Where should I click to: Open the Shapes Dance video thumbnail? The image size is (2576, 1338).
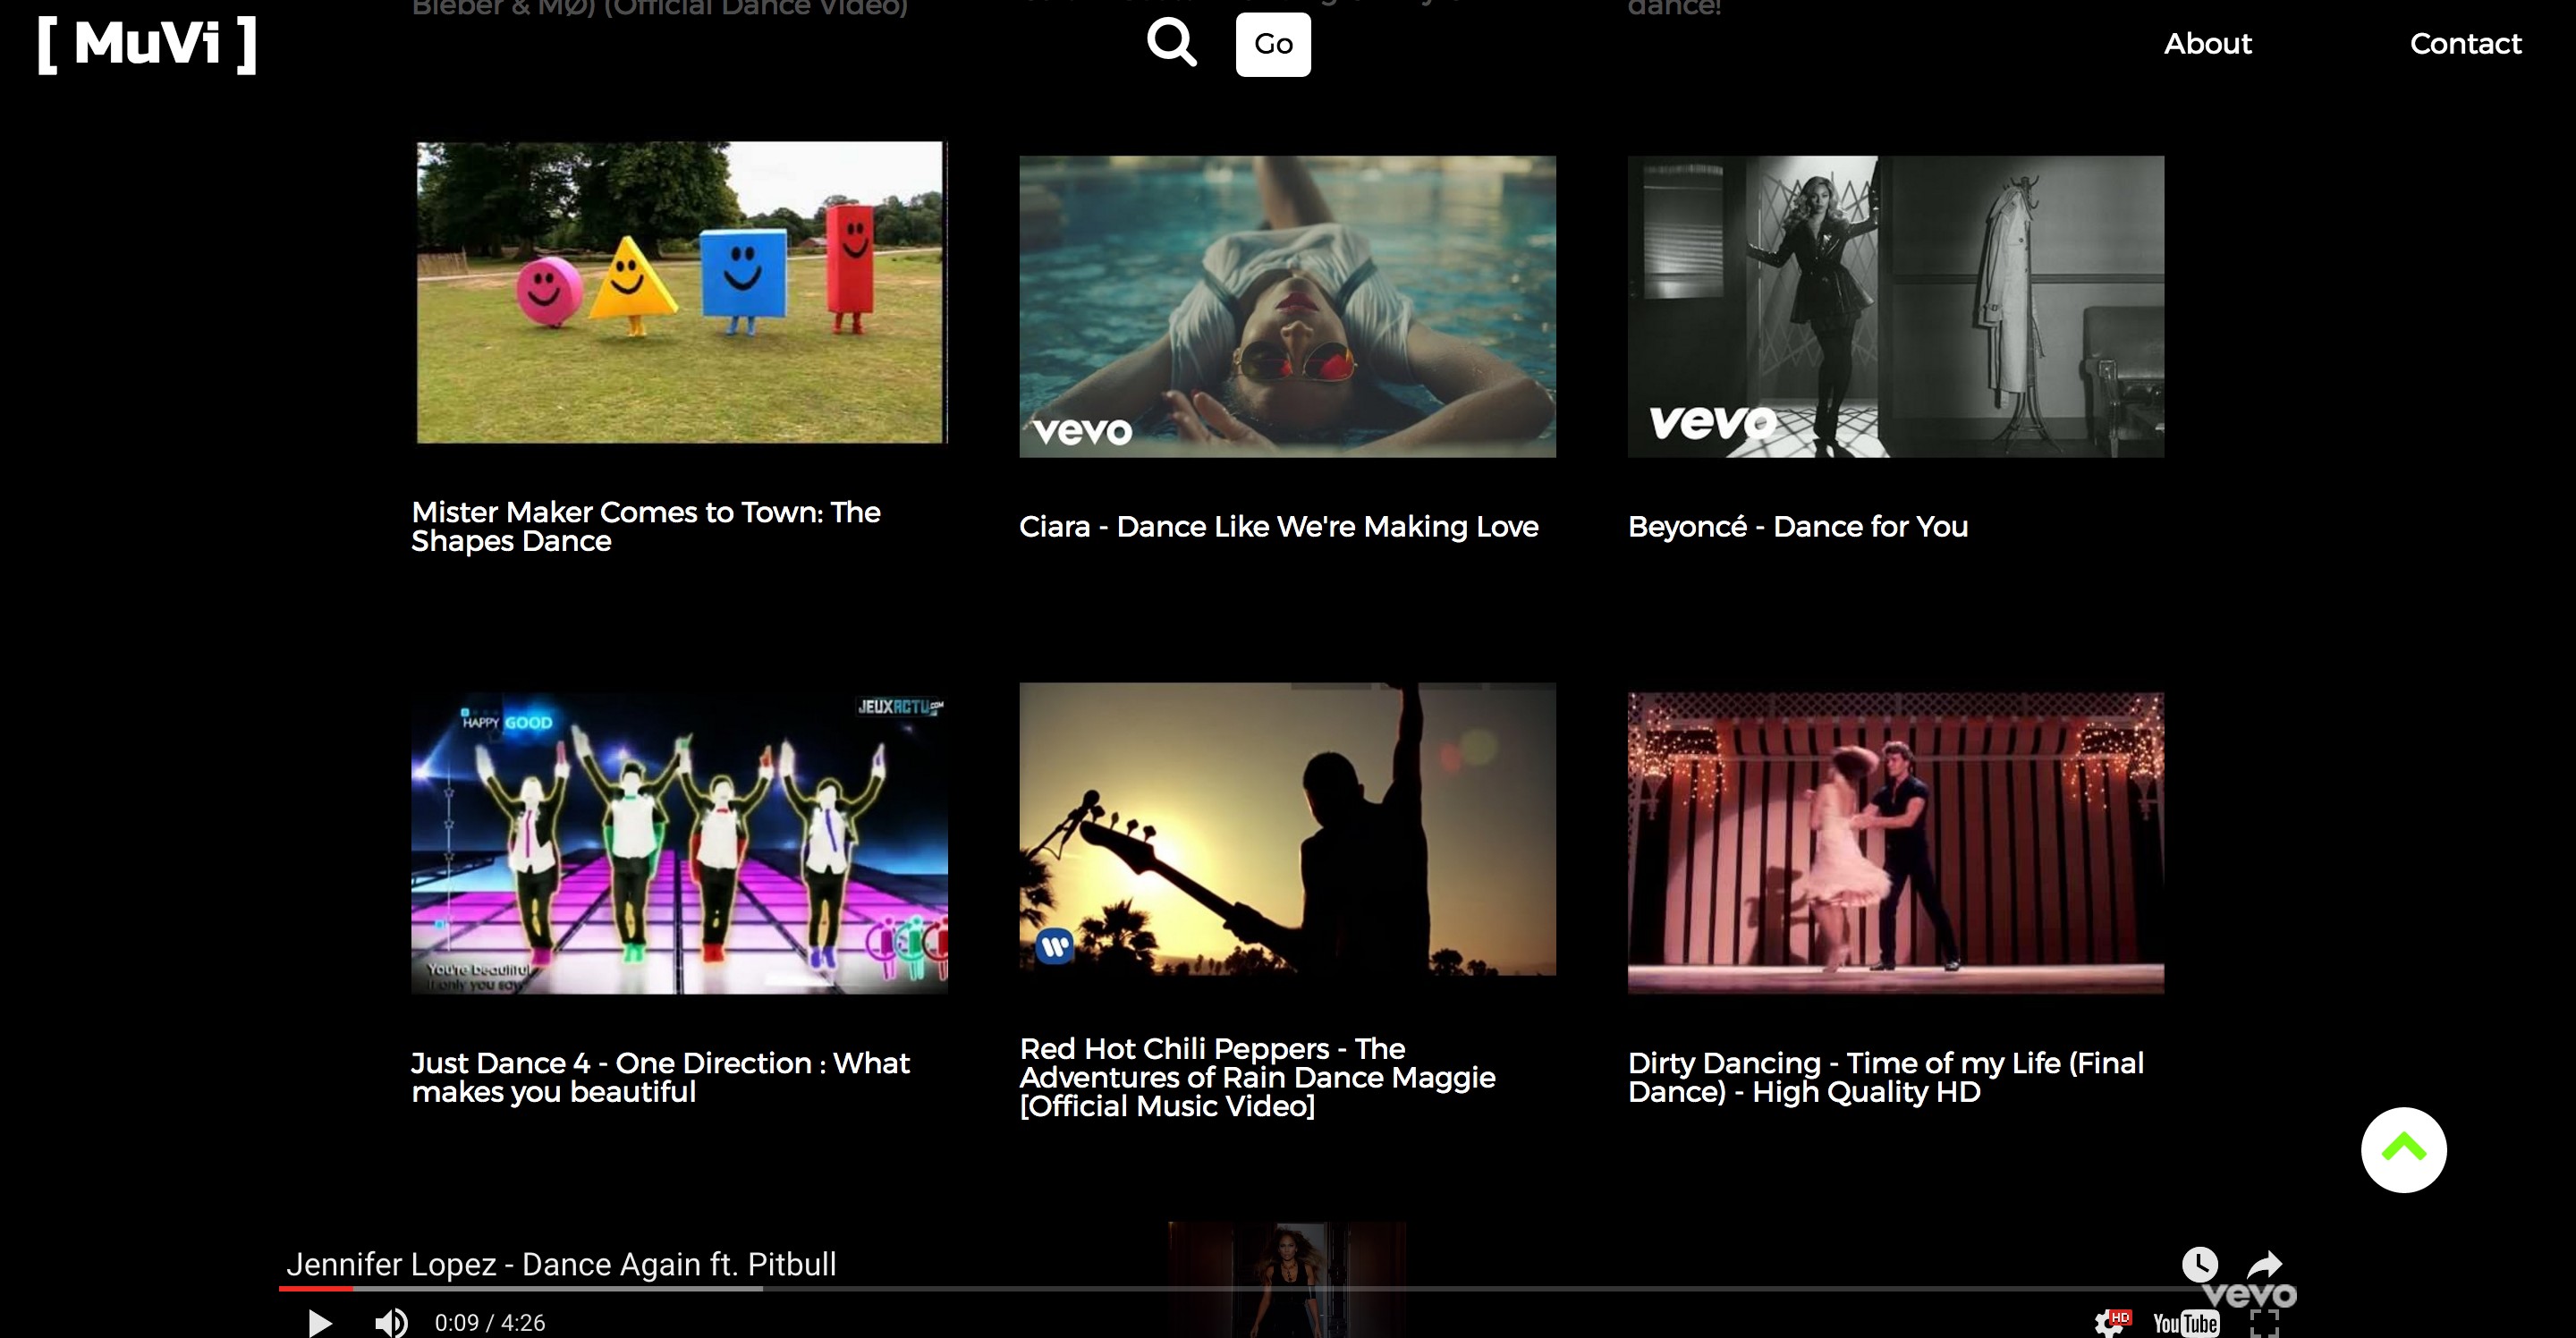pos(680,292)
